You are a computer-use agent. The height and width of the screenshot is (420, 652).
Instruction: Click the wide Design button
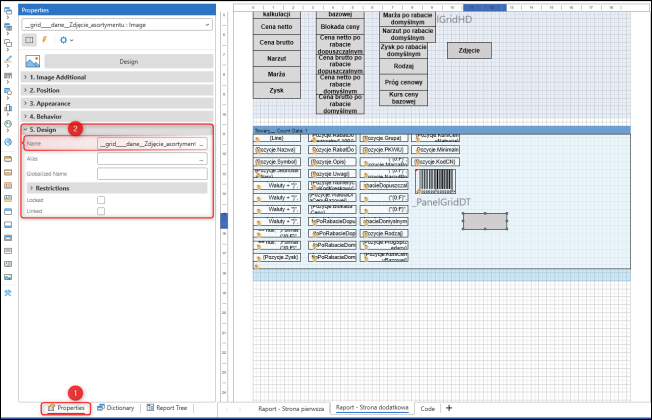coord(127,60)
